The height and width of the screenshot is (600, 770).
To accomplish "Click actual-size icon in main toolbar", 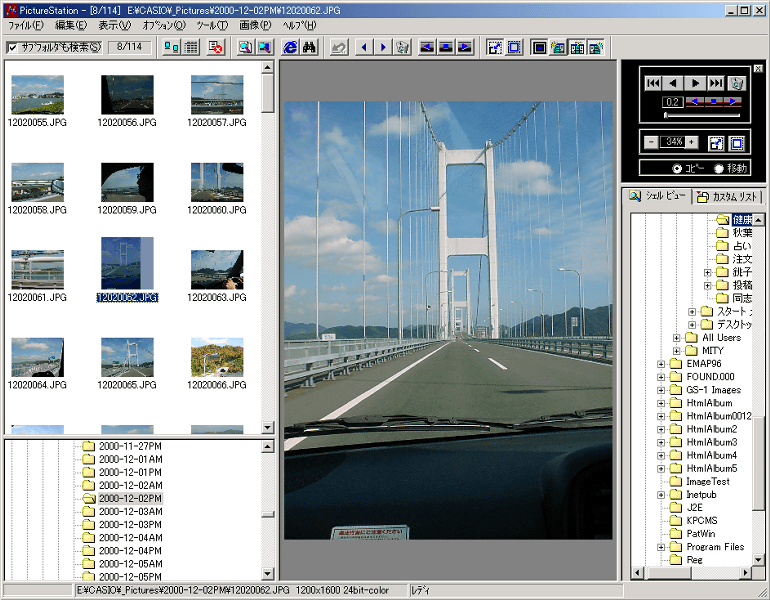I will (x=514, y=47).
